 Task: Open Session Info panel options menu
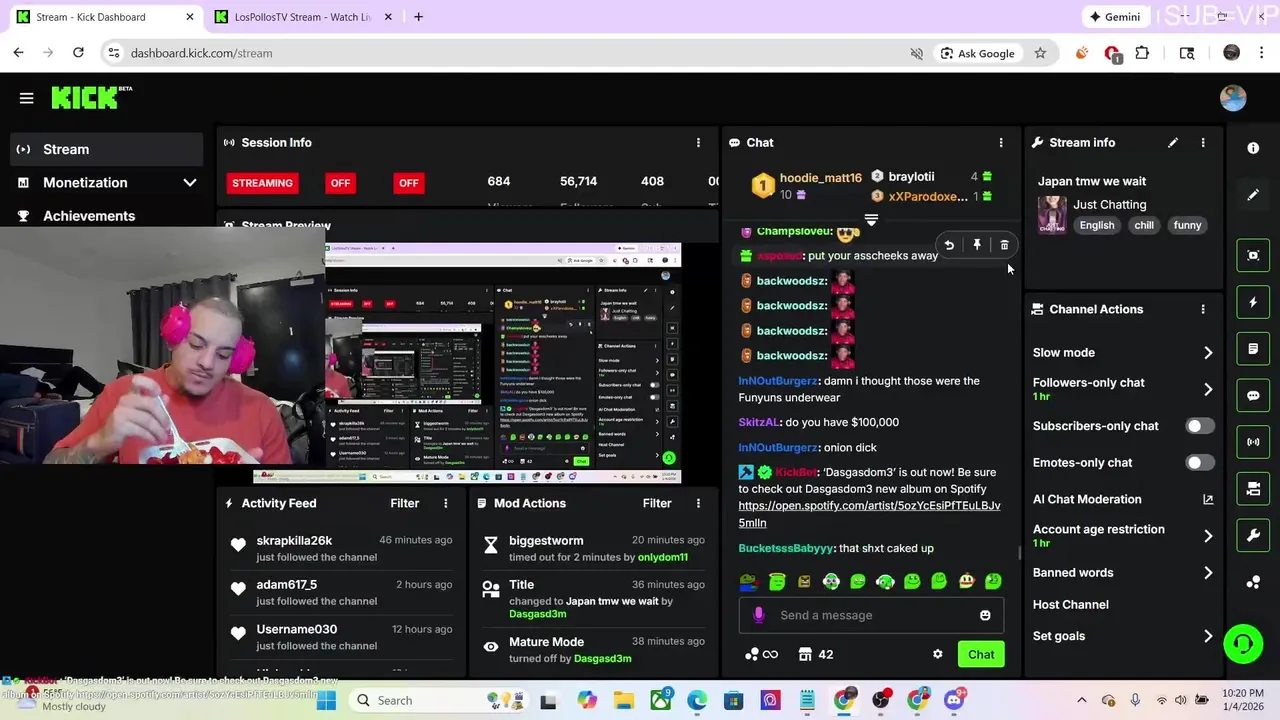pos(698,143)
